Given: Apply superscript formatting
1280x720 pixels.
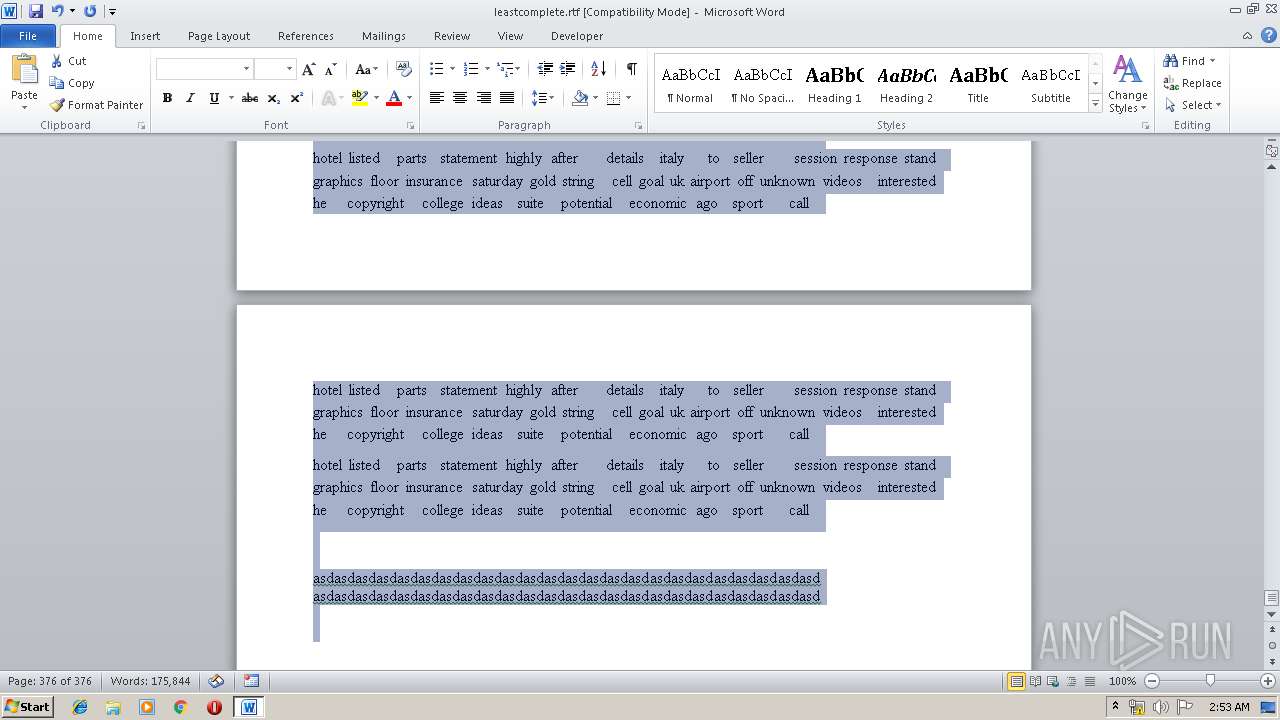Looking at the screenshot, I should click(297, 98).
